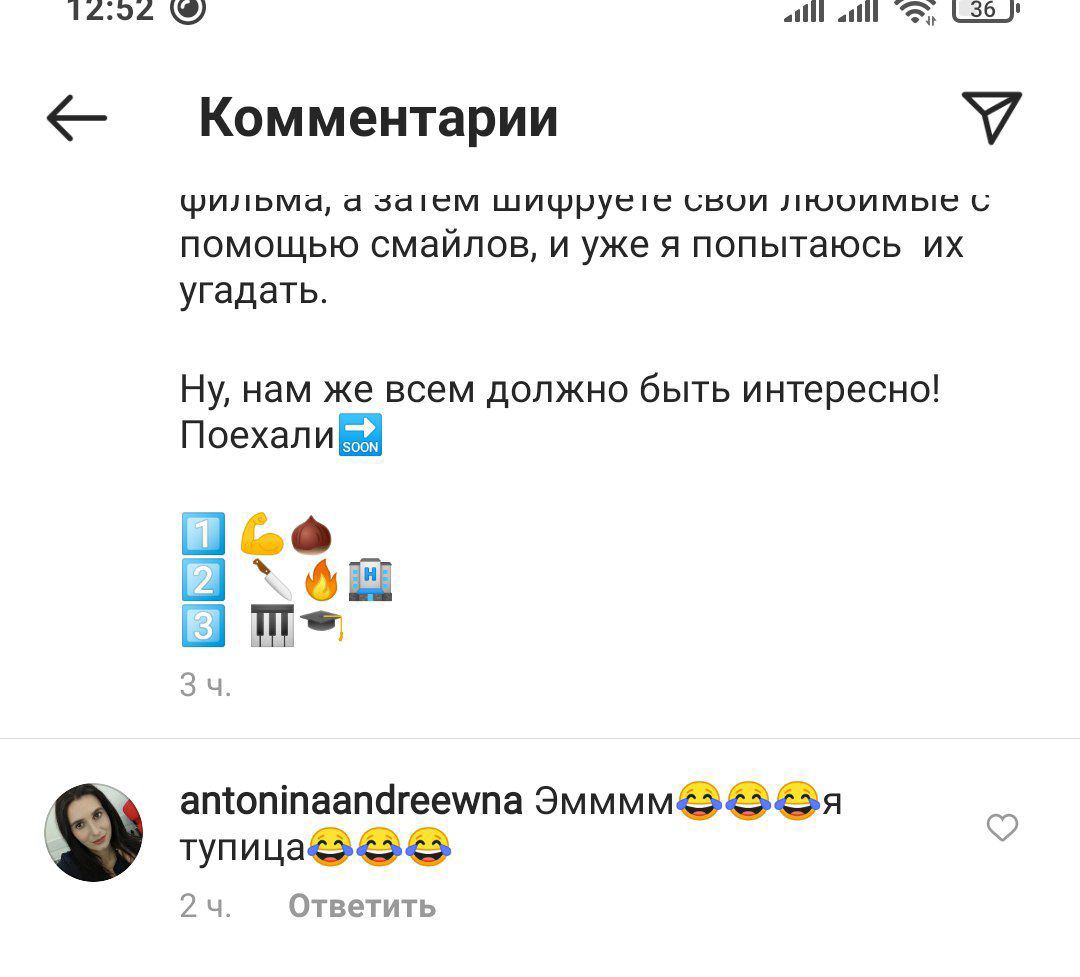Click the Wi-Fi status icon
Screen dimensions: 1080x977
[x=915, y=10]
